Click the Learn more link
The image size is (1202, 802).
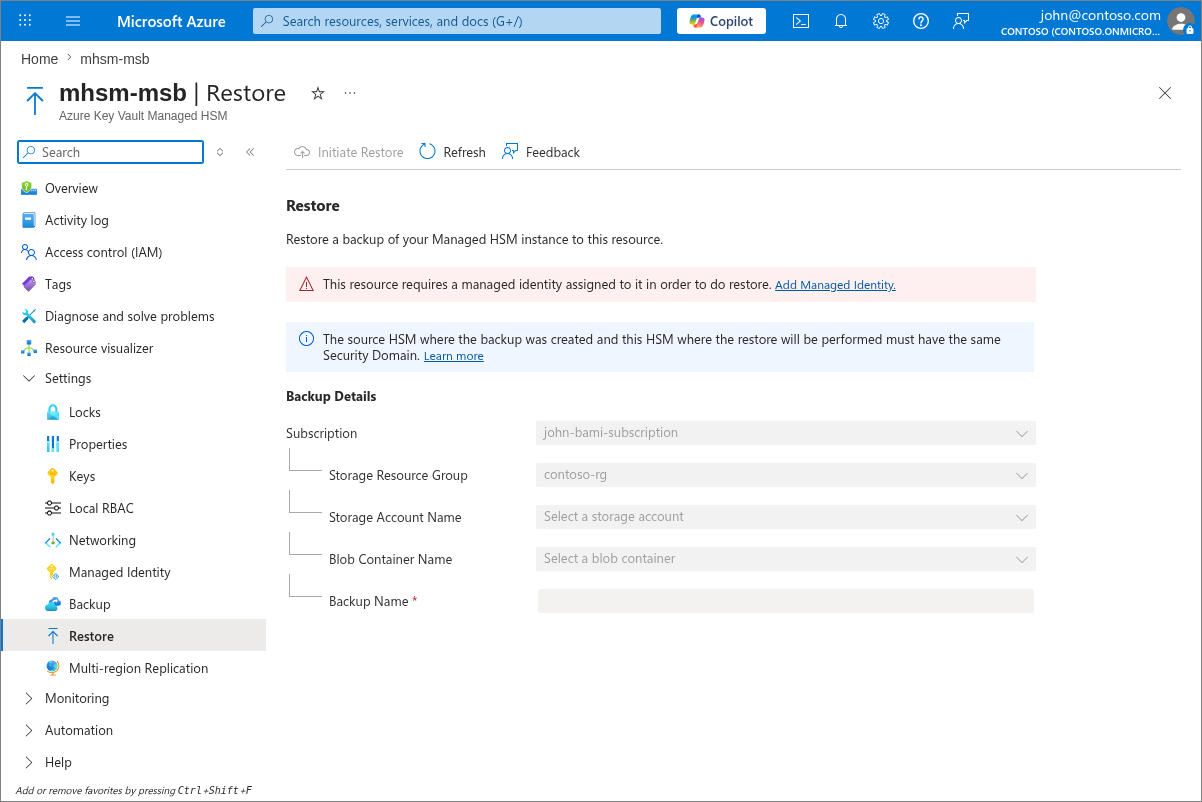pos(453,356)
